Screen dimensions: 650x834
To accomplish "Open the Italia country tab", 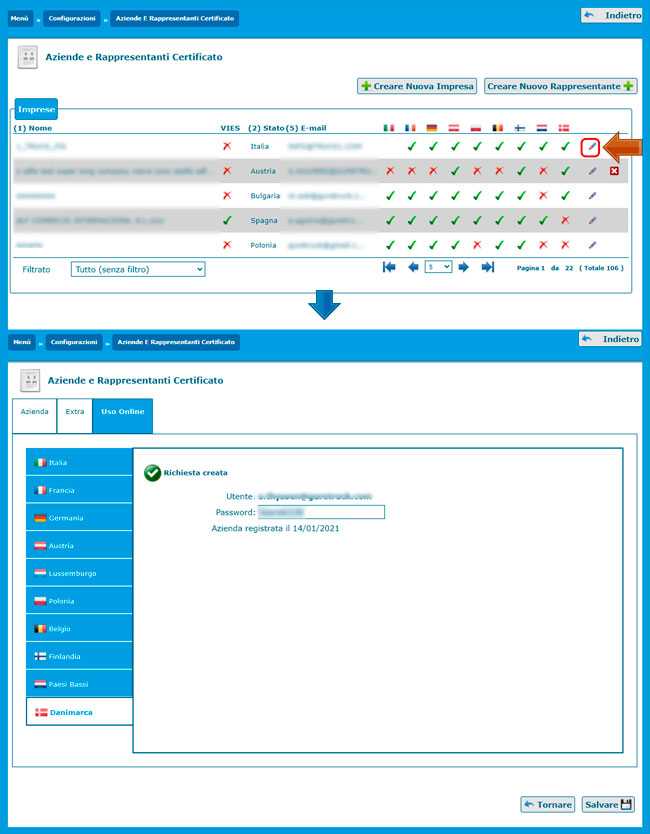I will tap(79, 462).
